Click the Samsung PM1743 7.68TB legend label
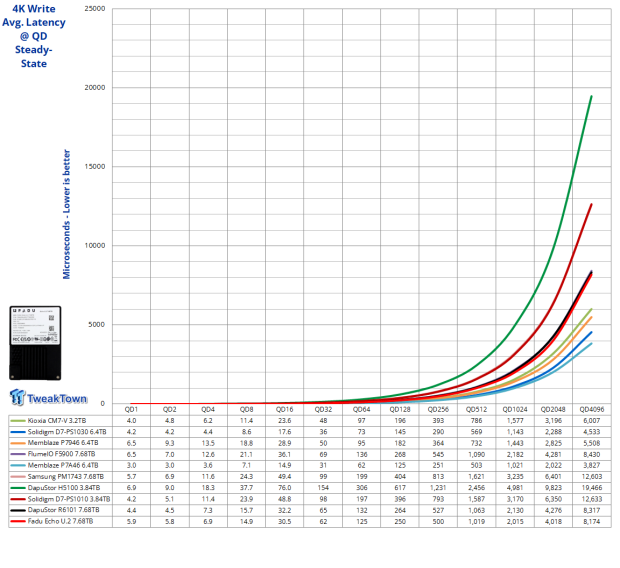This screenshot has width=620, height=568. [x=66, y=477]
